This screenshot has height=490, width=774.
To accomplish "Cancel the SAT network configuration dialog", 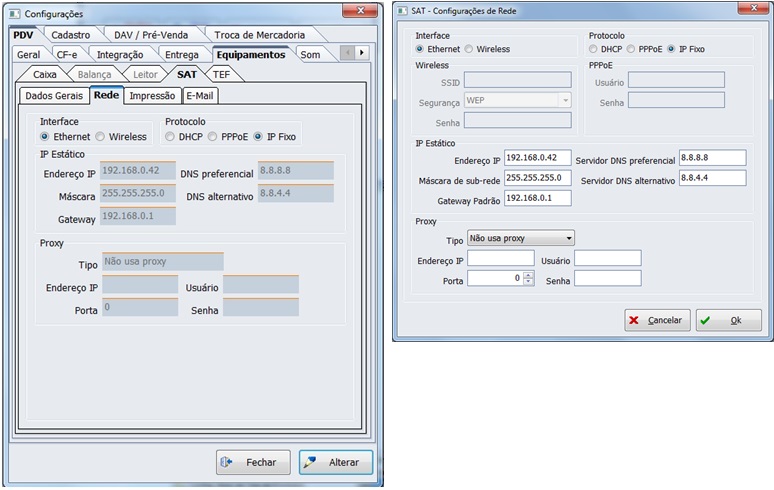I will pos(656,320).
